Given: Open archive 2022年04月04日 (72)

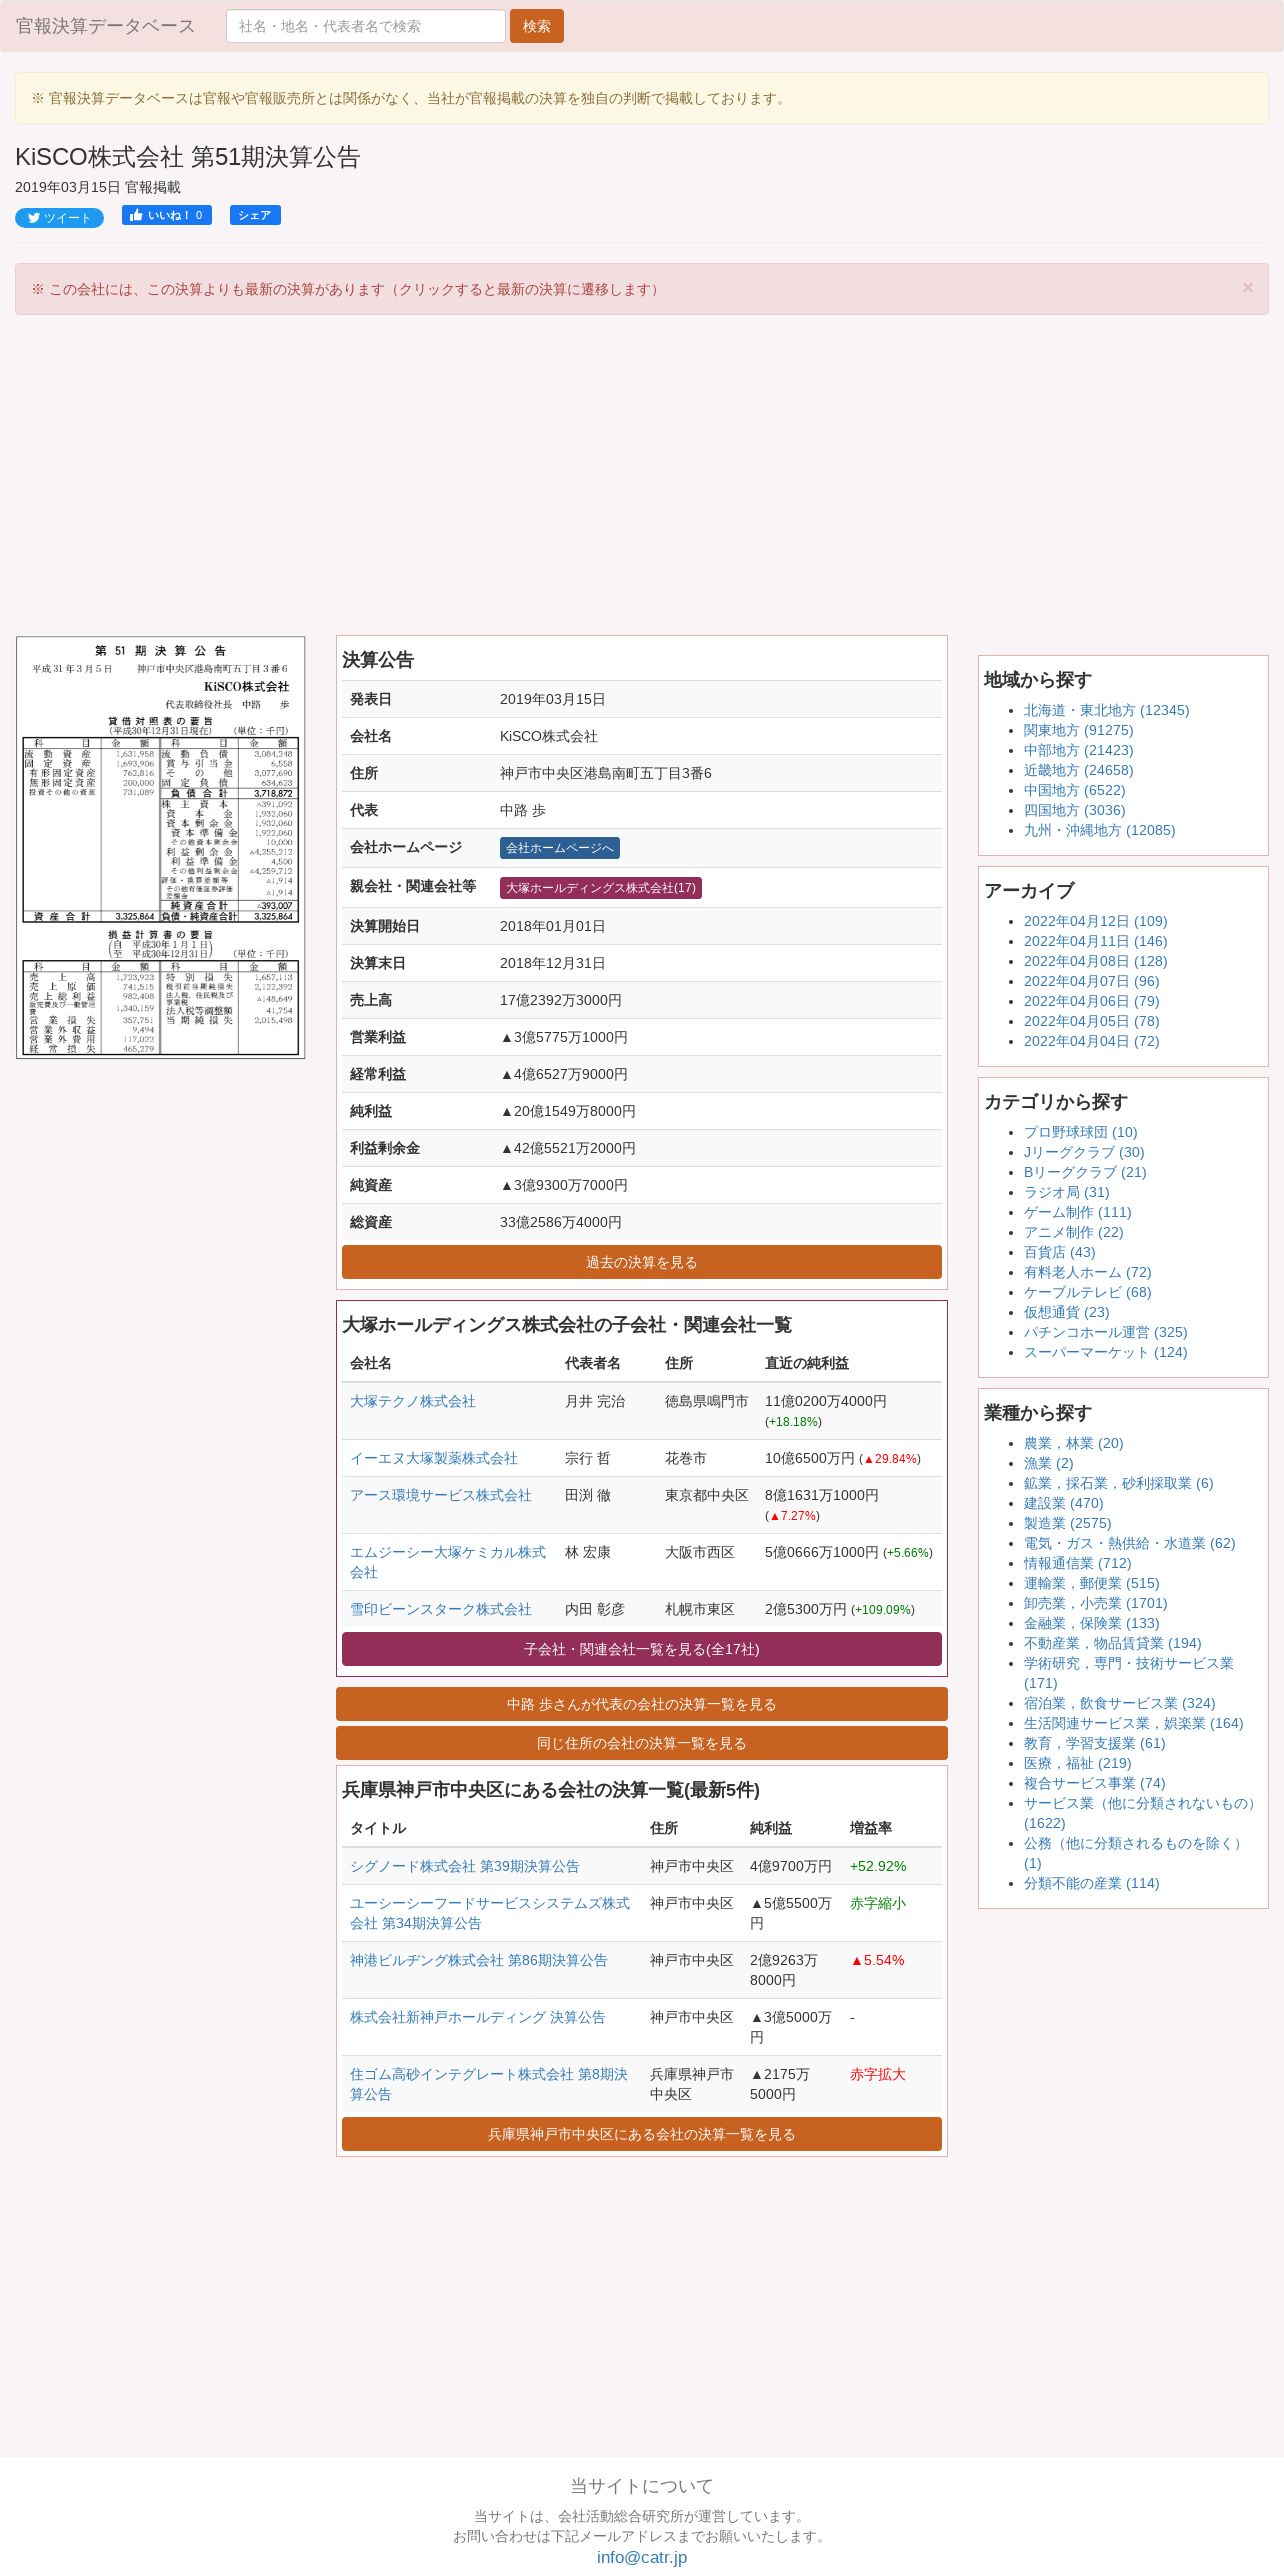Looking at the screenshot, I should click(1091, 1041).
